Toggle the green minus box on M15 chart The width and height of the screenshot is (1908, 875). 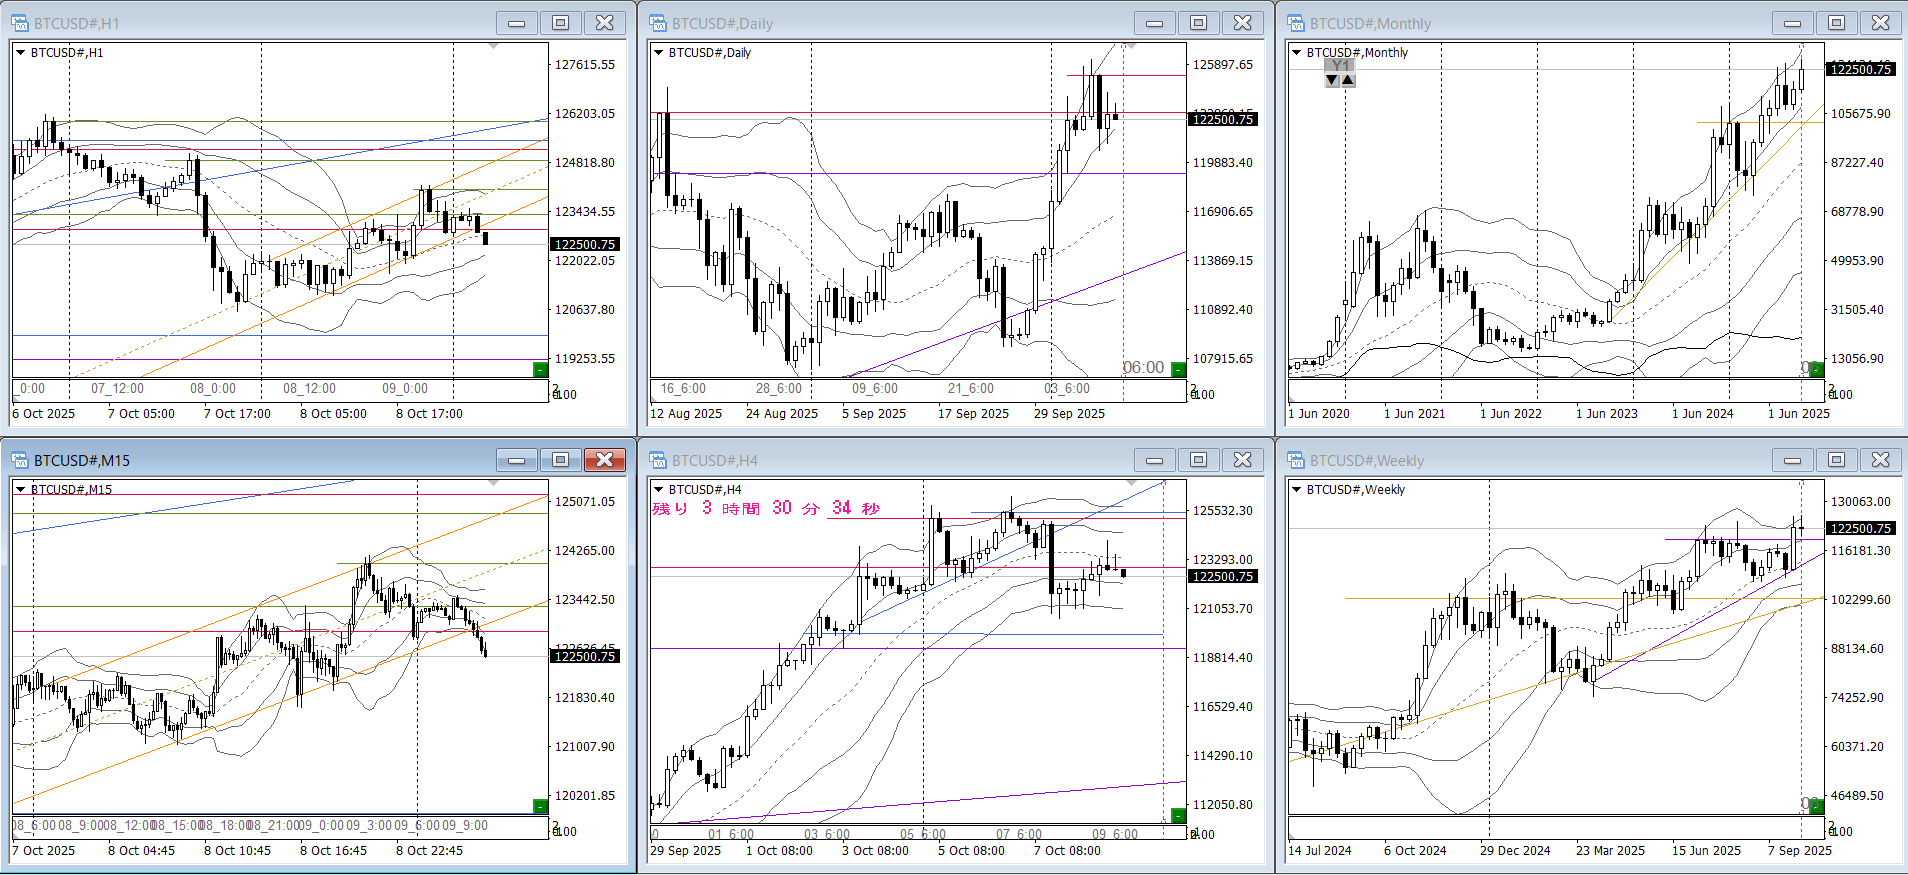point(540,806)
